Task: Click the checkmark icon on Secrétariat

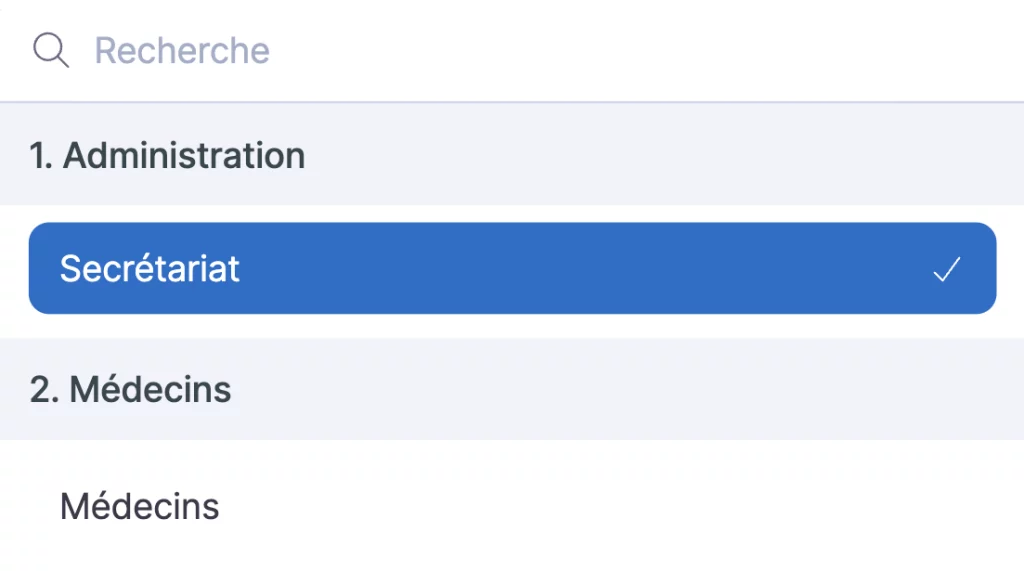Action: pyautogui.click(x=946, y=269)
